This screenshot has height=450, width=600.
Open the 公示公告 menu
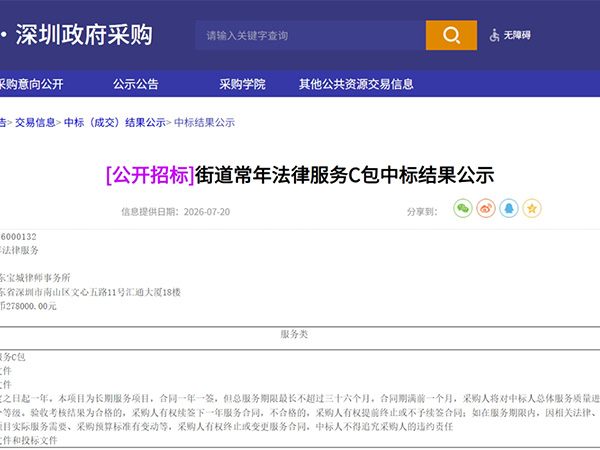135,84
